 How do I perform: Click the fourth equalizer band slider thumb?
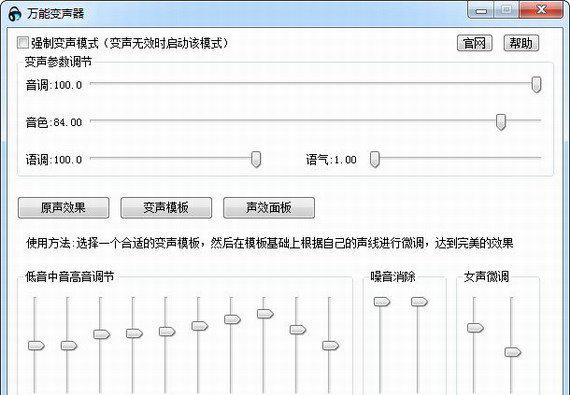[x=134, y=333]
